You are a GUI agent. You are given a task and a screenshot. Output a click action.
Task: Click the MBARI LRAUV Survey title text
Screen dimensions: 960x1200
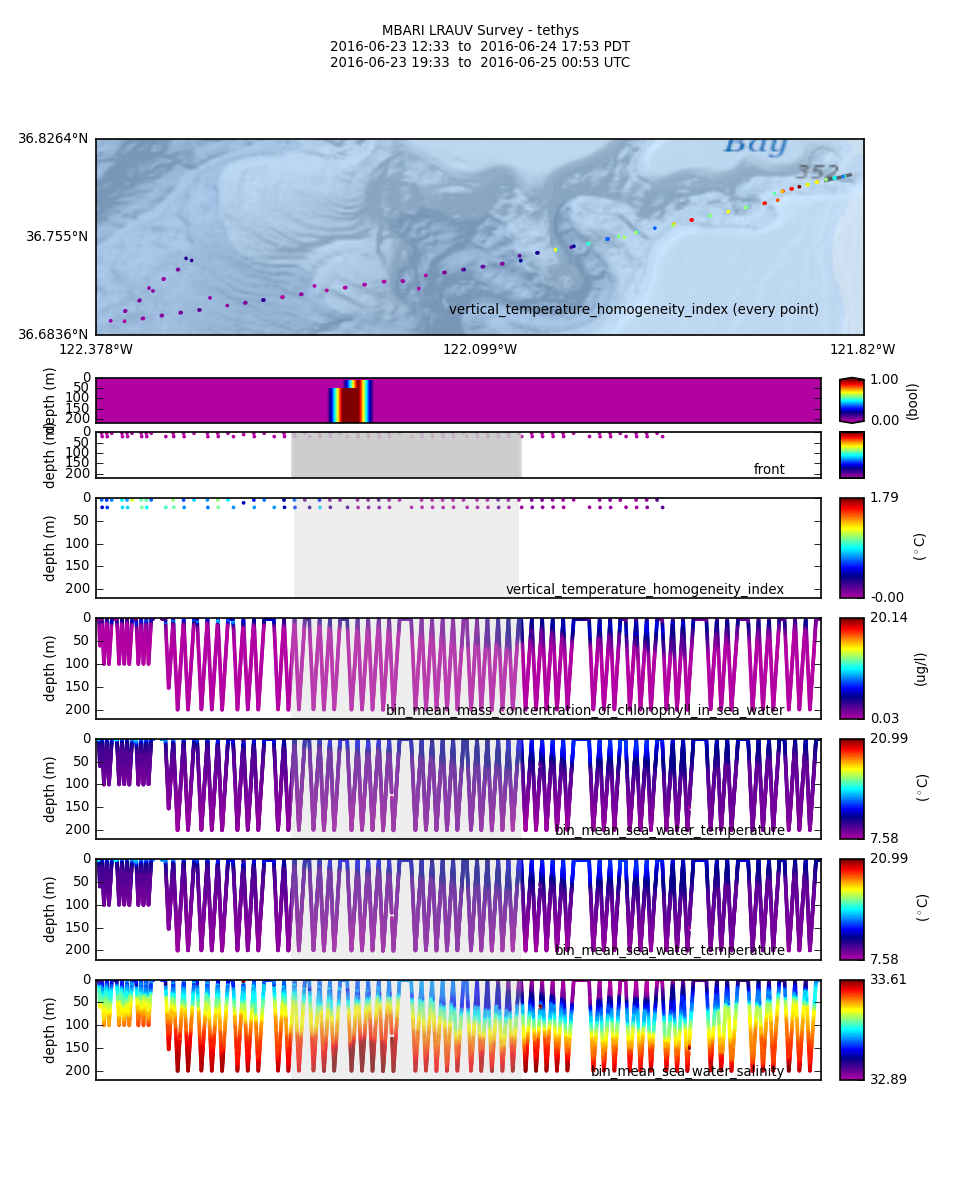tap(480, 31)
